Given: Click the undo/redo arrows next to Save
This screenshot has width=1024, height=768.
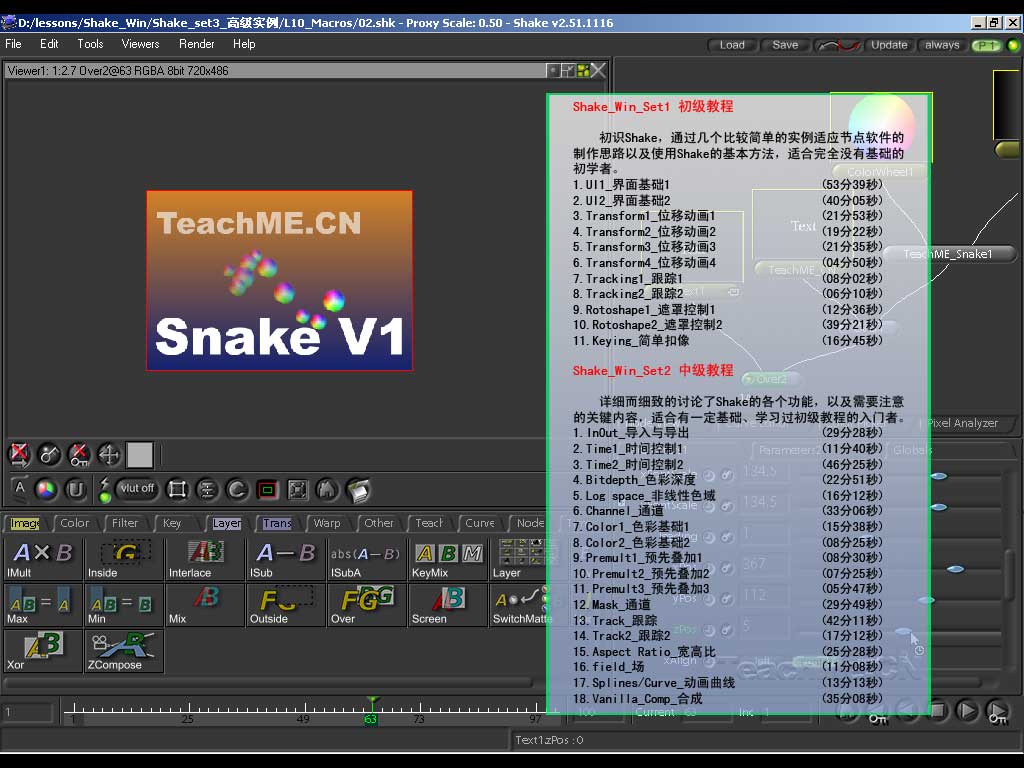Looking at the screenshot, I should tap(839, 45).
